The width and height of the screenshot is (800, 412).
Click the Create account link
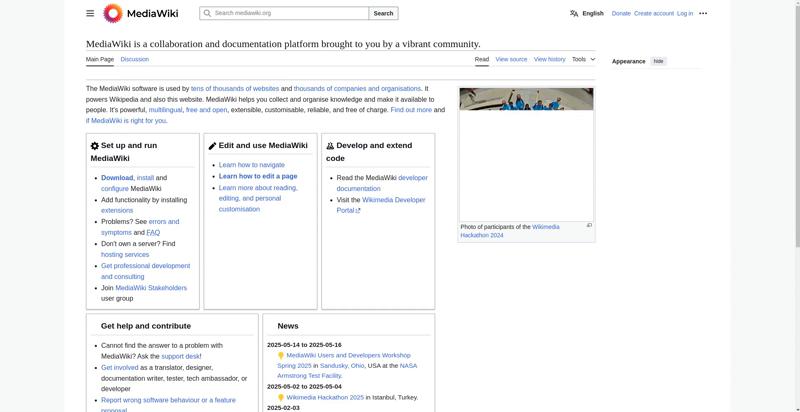(x=654, y=14)
